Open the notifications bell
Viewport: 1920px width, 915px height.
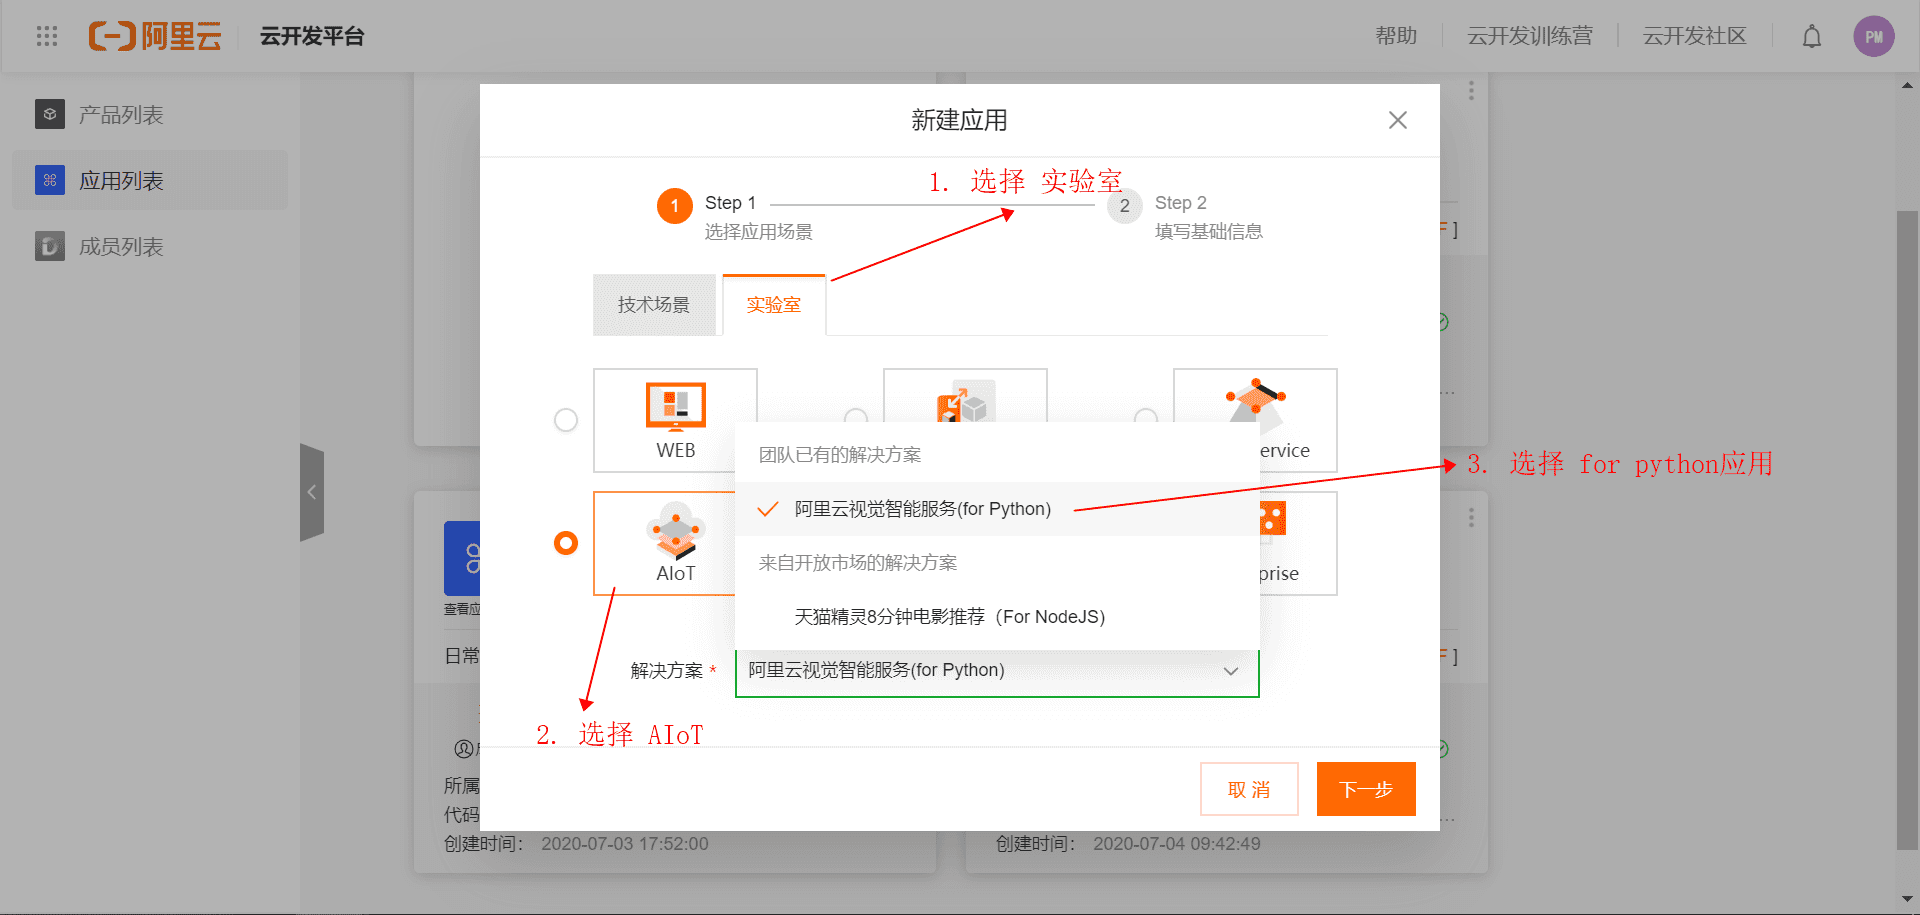click(1812, 37)
